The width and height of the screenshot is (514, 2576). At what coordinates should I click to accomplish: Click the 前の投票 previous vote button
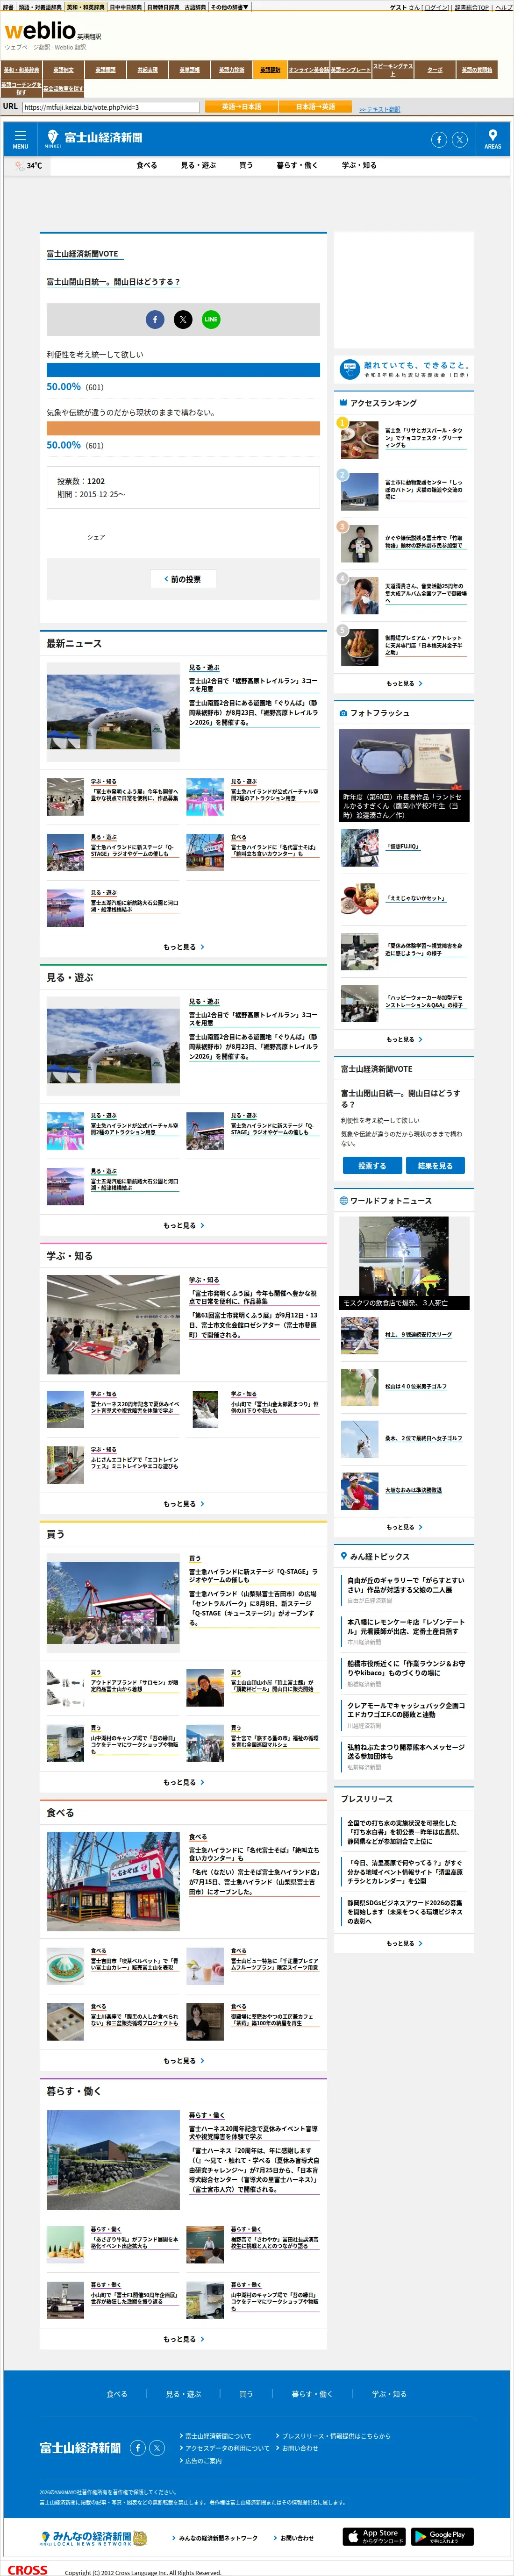pyautogui.click(x=183, y=579)
